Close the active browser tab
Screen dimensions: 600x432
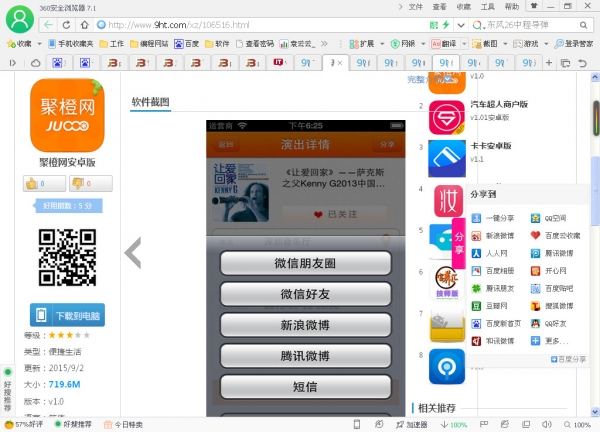tap(340, 63)
